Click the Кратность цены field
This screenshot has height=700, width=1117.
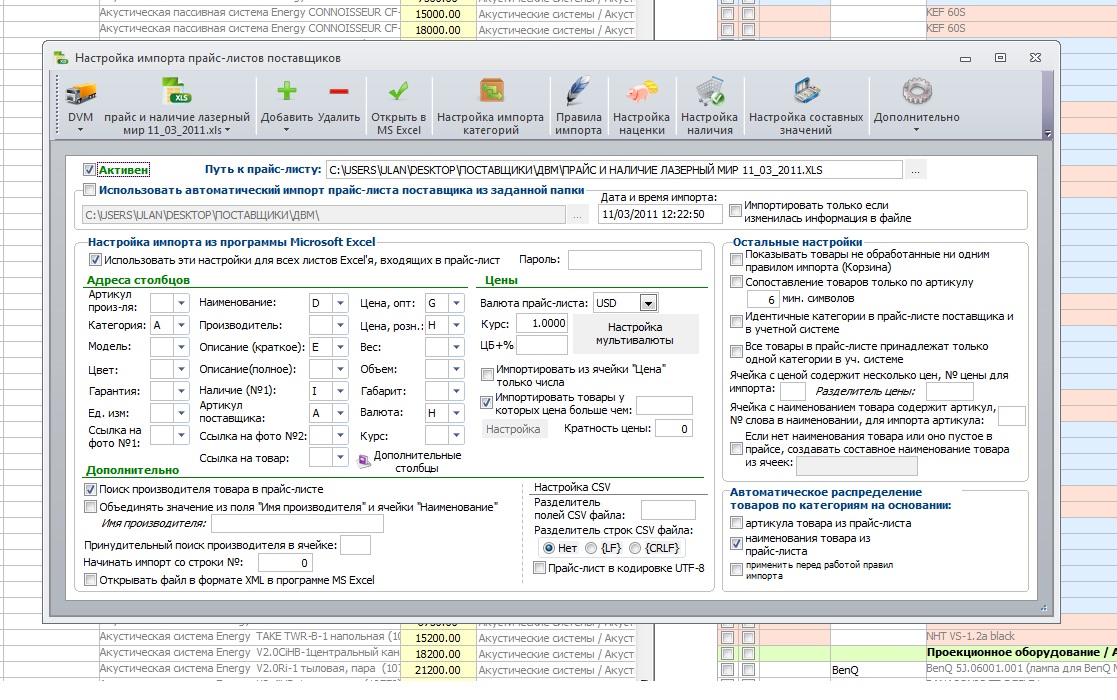point(673,429)
